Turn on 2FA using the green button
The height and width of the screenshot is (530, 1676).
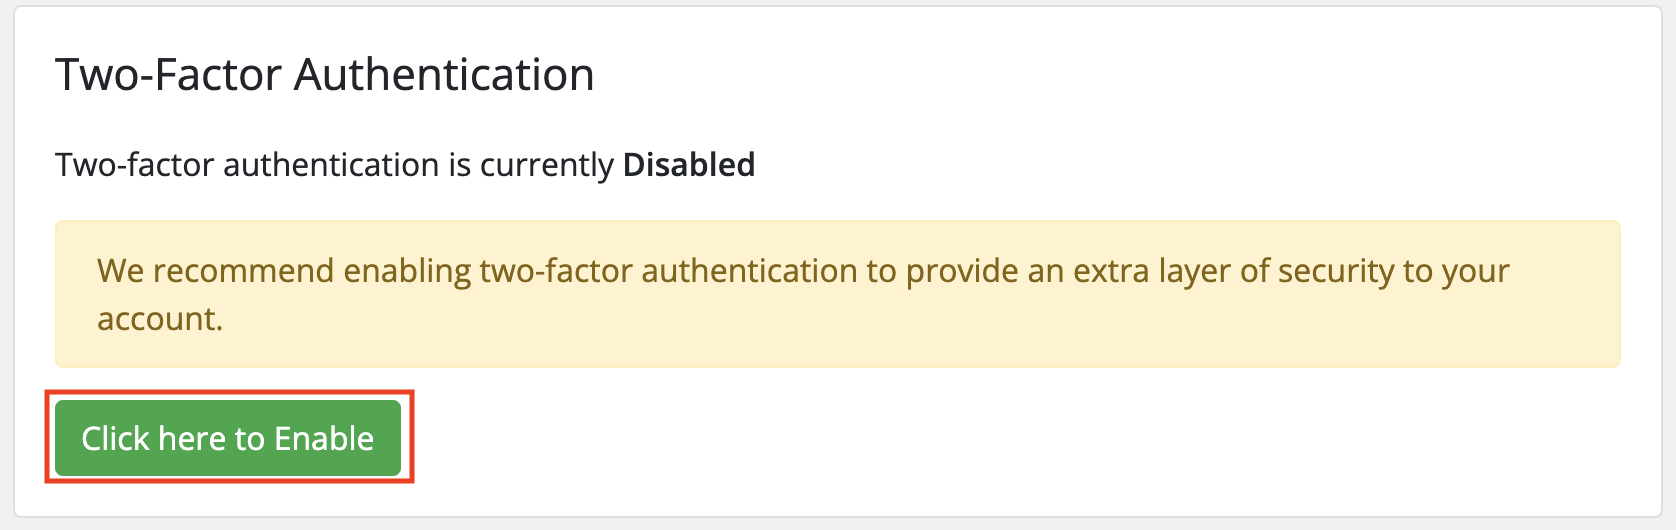click(228, 438)
